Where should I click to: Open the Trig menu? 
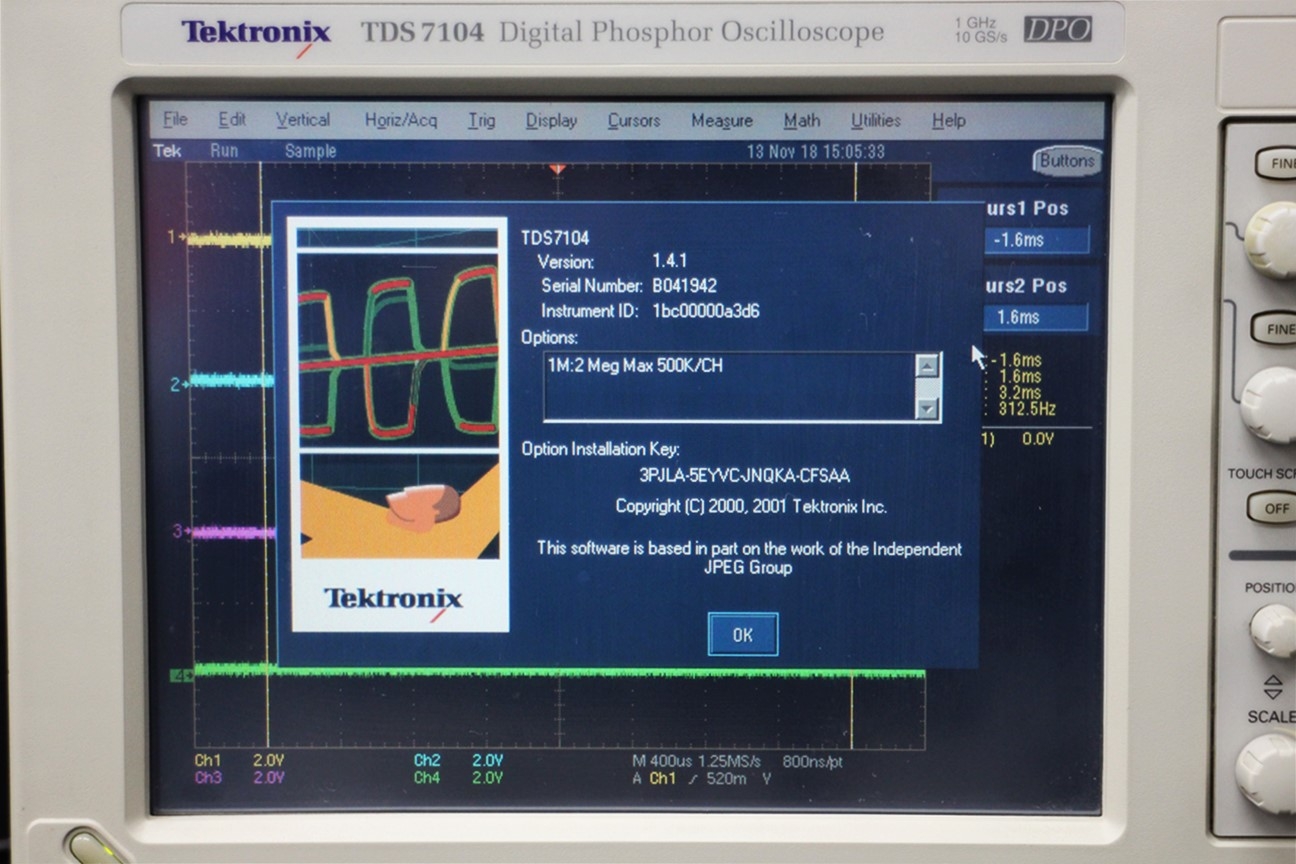(481, 120)
